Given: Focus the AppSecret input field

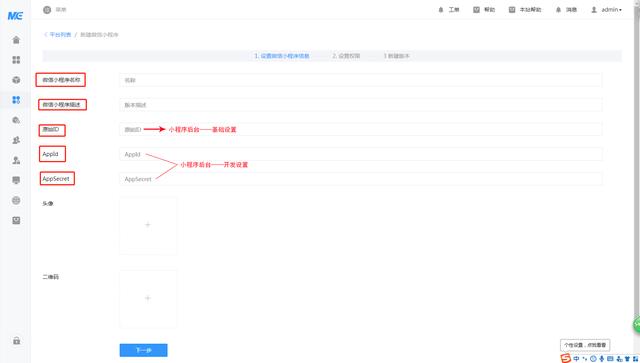Looking at the screenshot, I should pyautogui.click(x=360, y=179).
